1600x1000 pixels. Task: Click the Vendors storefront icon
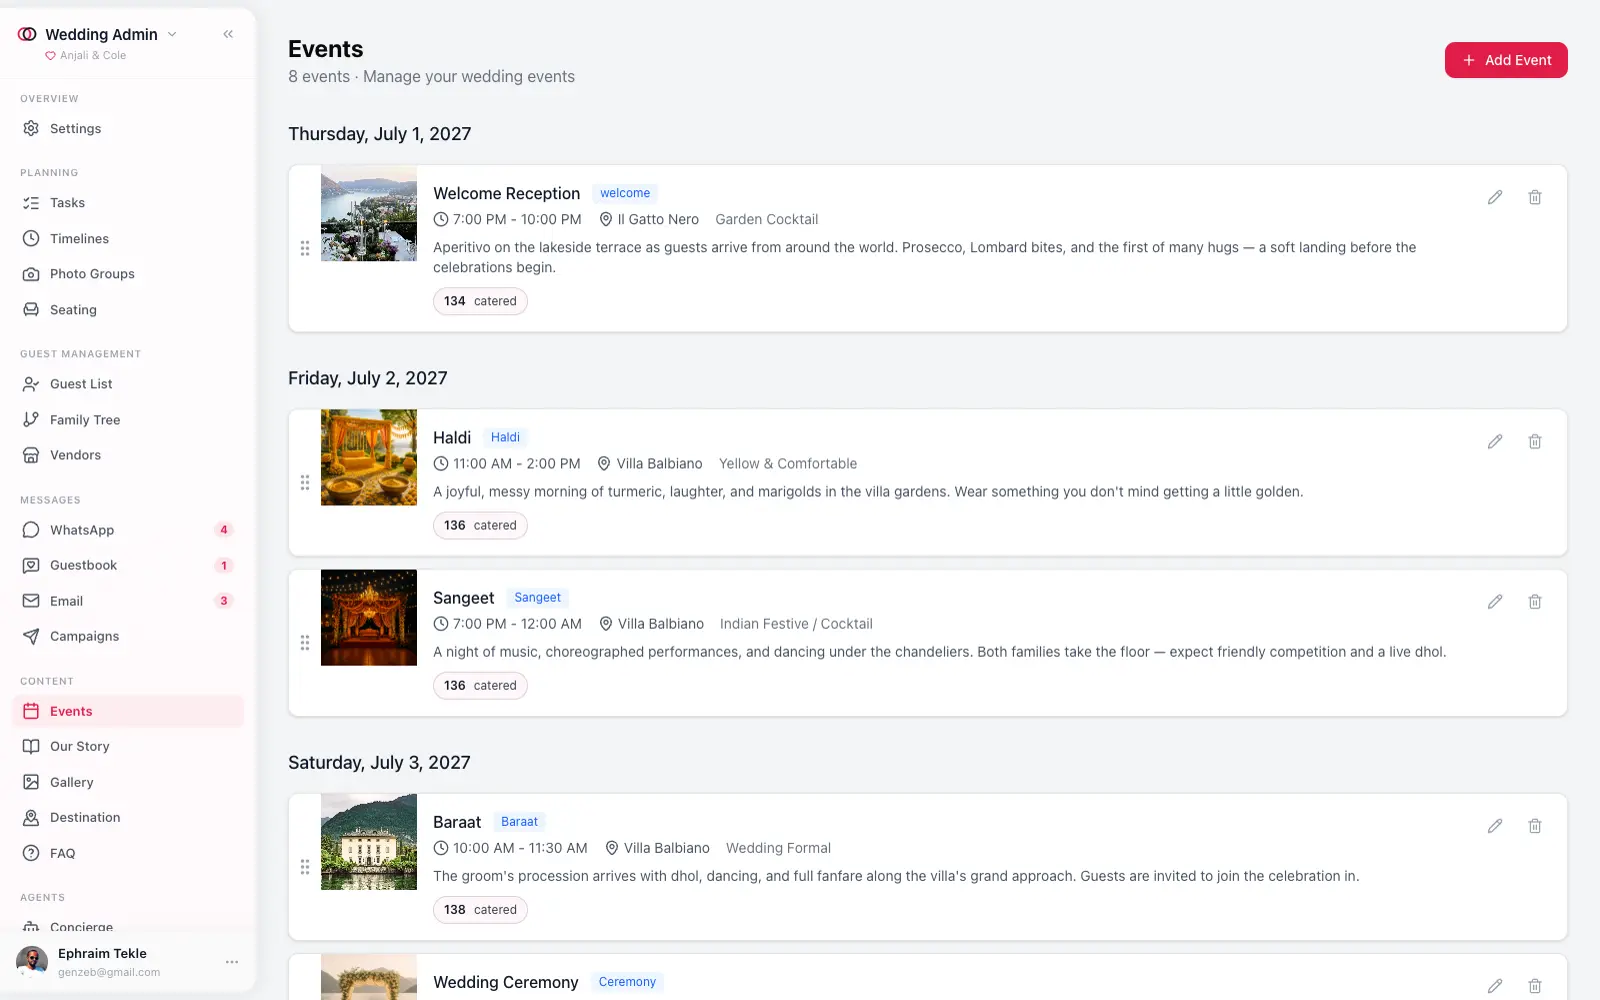[x=31, y=455]
